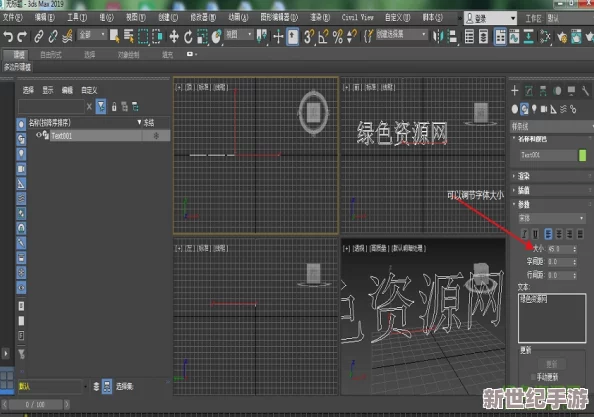
Task: Click the 多边形建模 ribbon button
Action: click(17, 67)
